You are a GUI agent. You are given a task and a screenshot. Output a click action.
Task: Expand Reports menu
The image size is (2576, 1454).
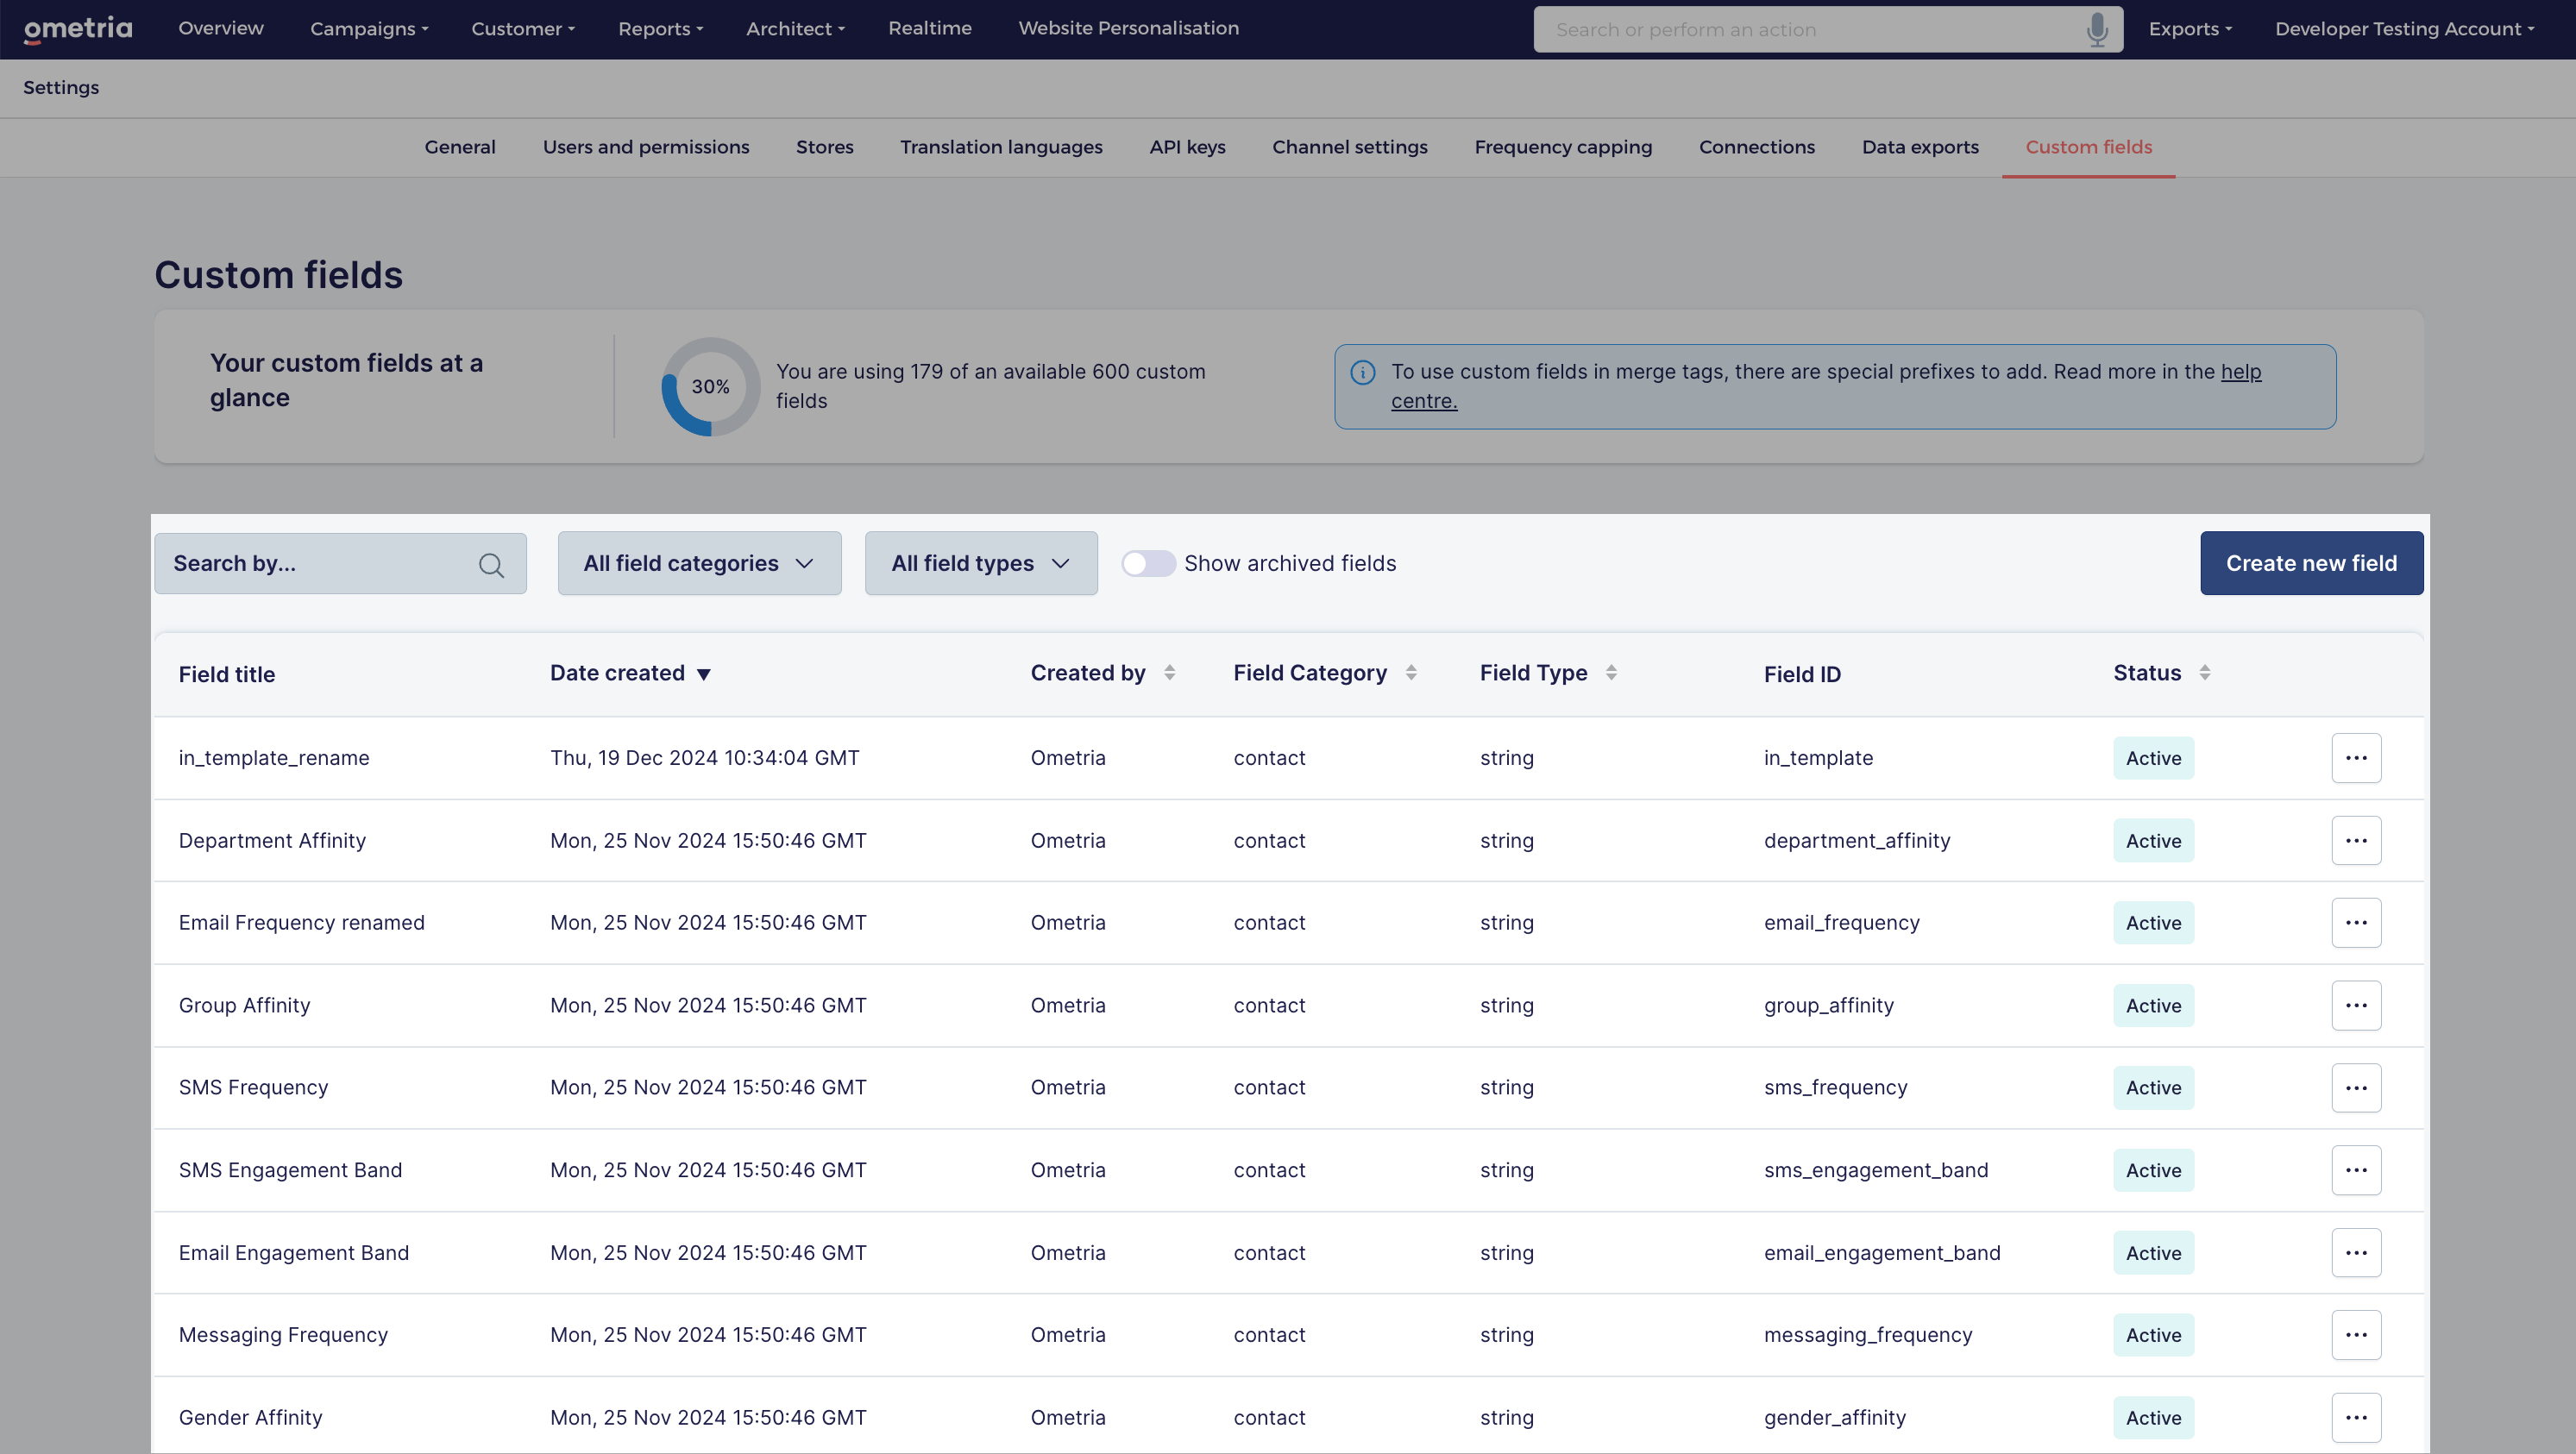[661, 29]
